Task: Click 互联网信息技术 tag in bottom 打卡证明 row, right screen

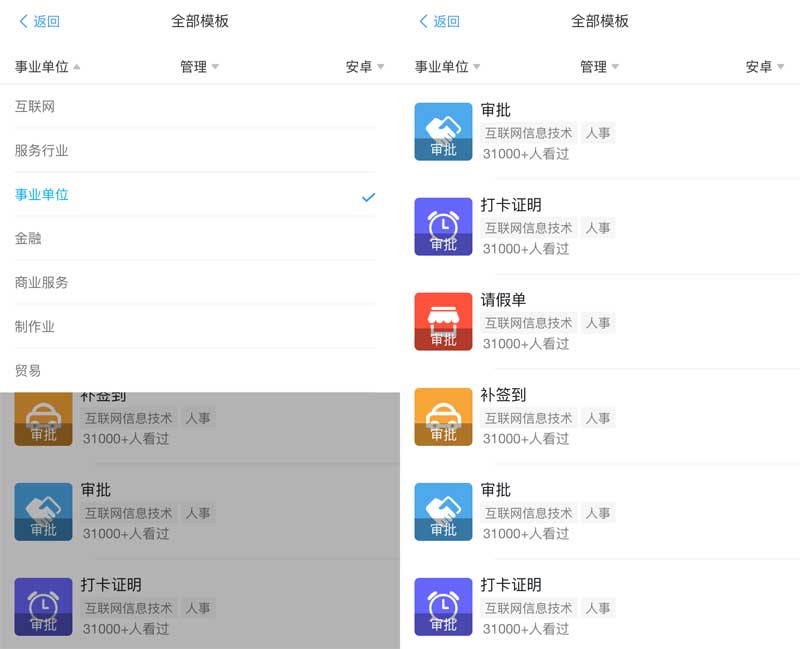Action: (x=529, y=608)
